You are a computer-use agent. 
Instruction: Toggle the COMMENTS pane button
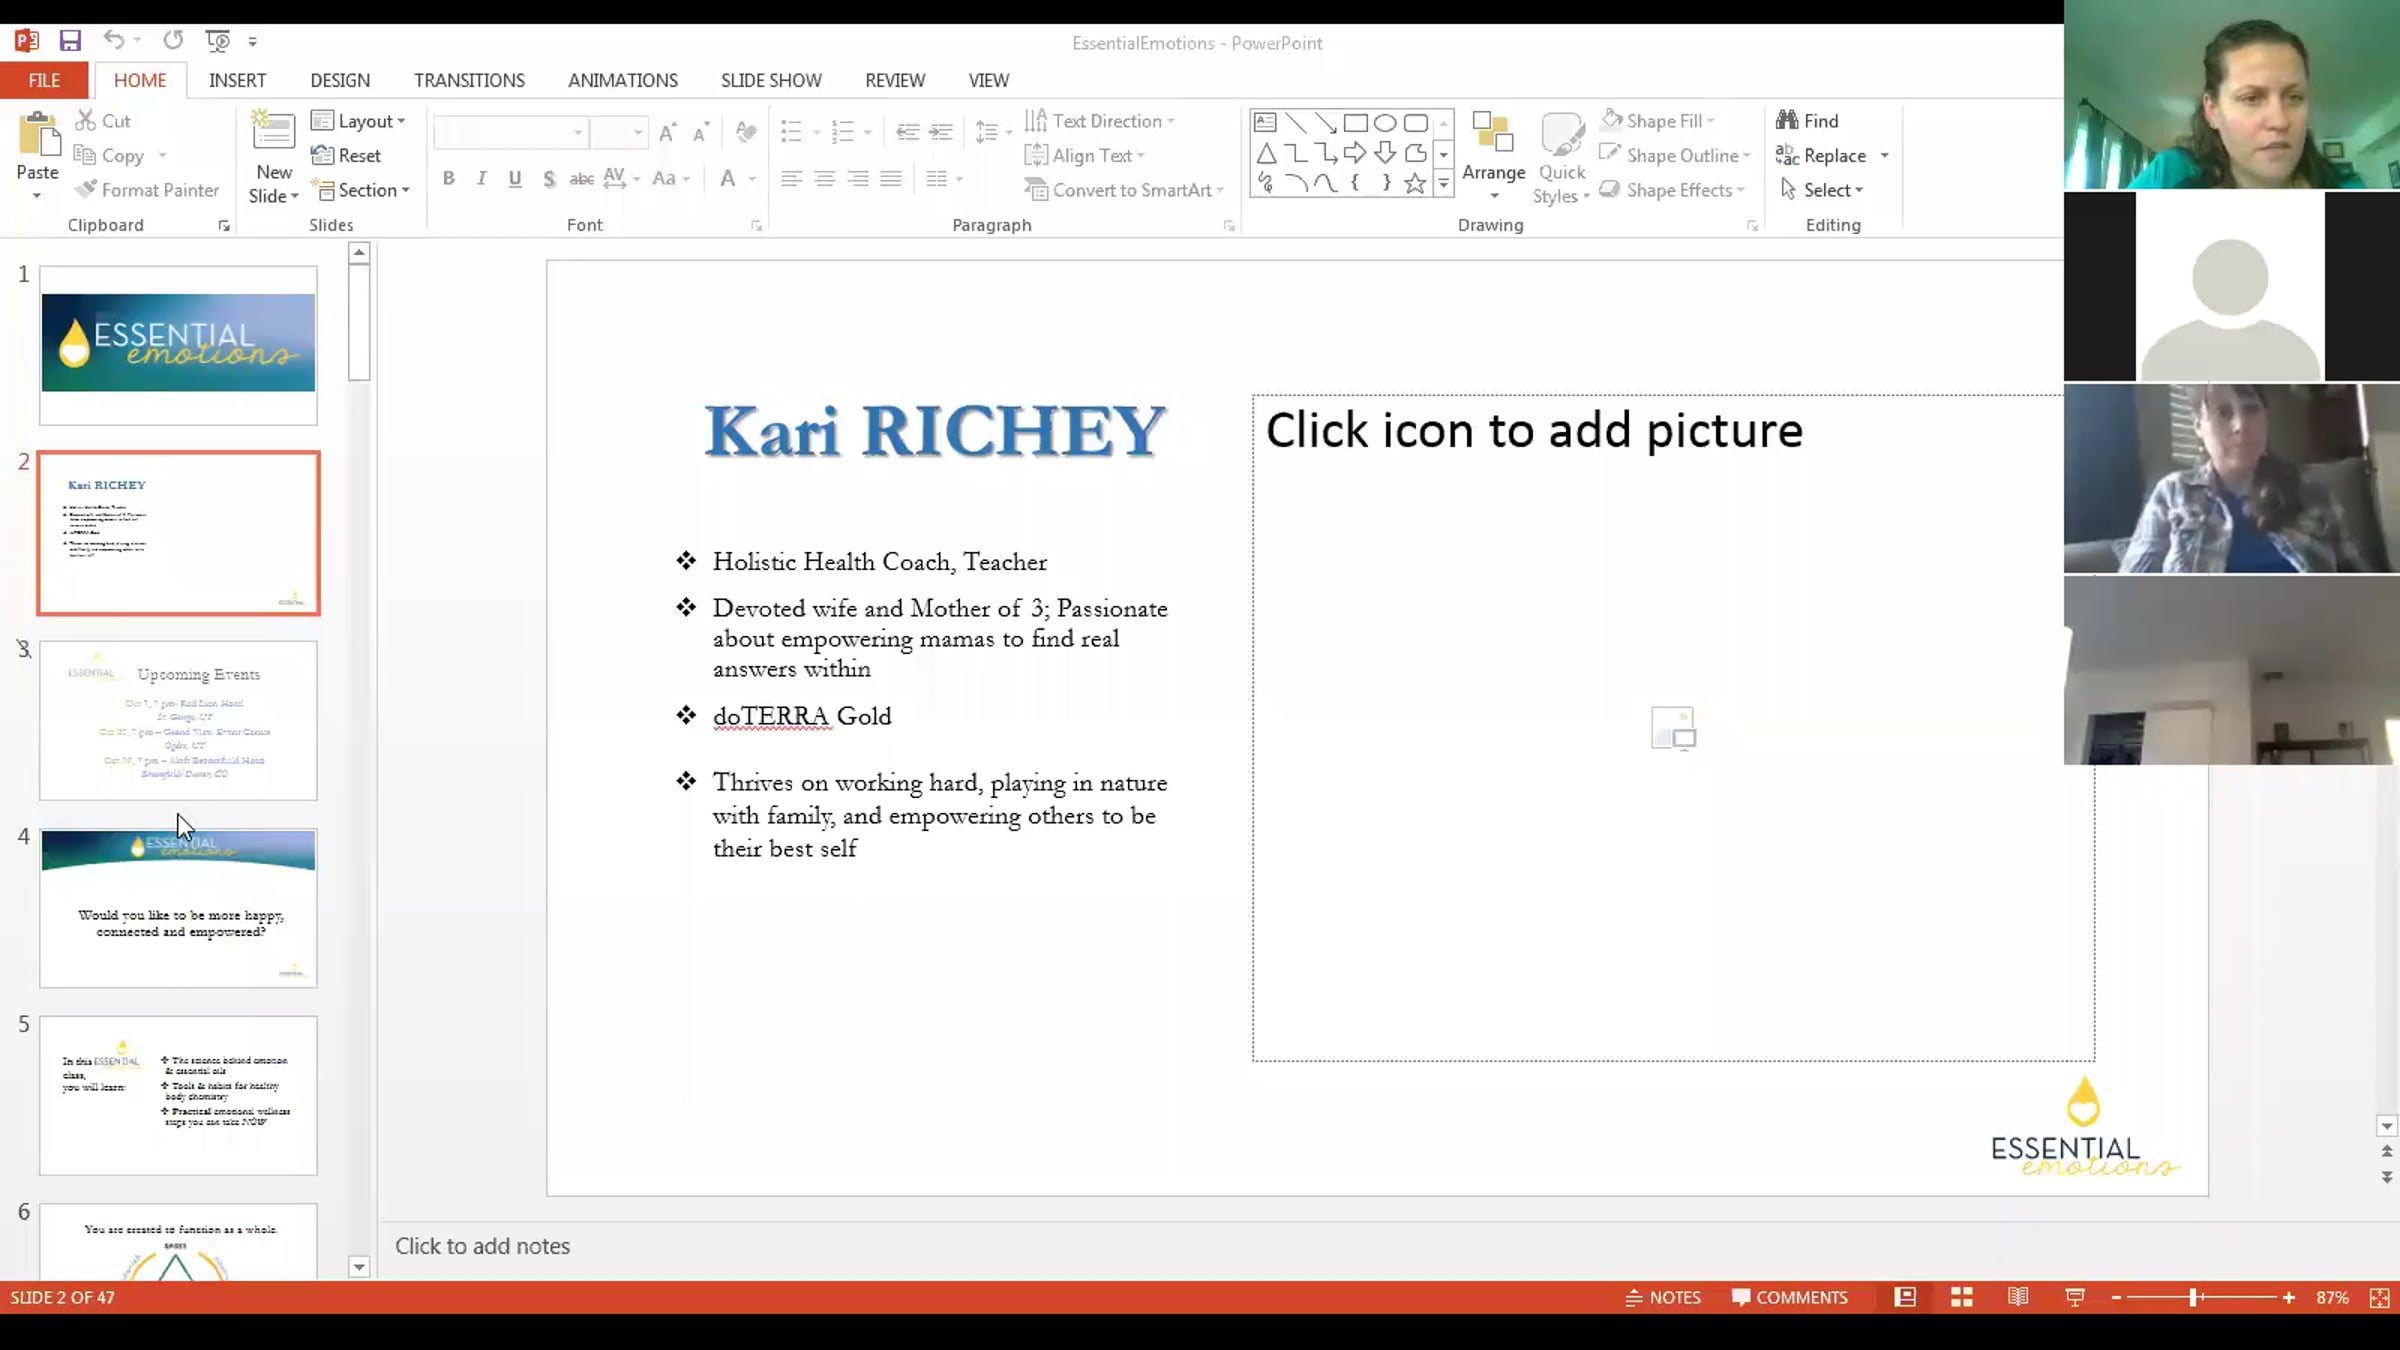tap(1790, 1297)
